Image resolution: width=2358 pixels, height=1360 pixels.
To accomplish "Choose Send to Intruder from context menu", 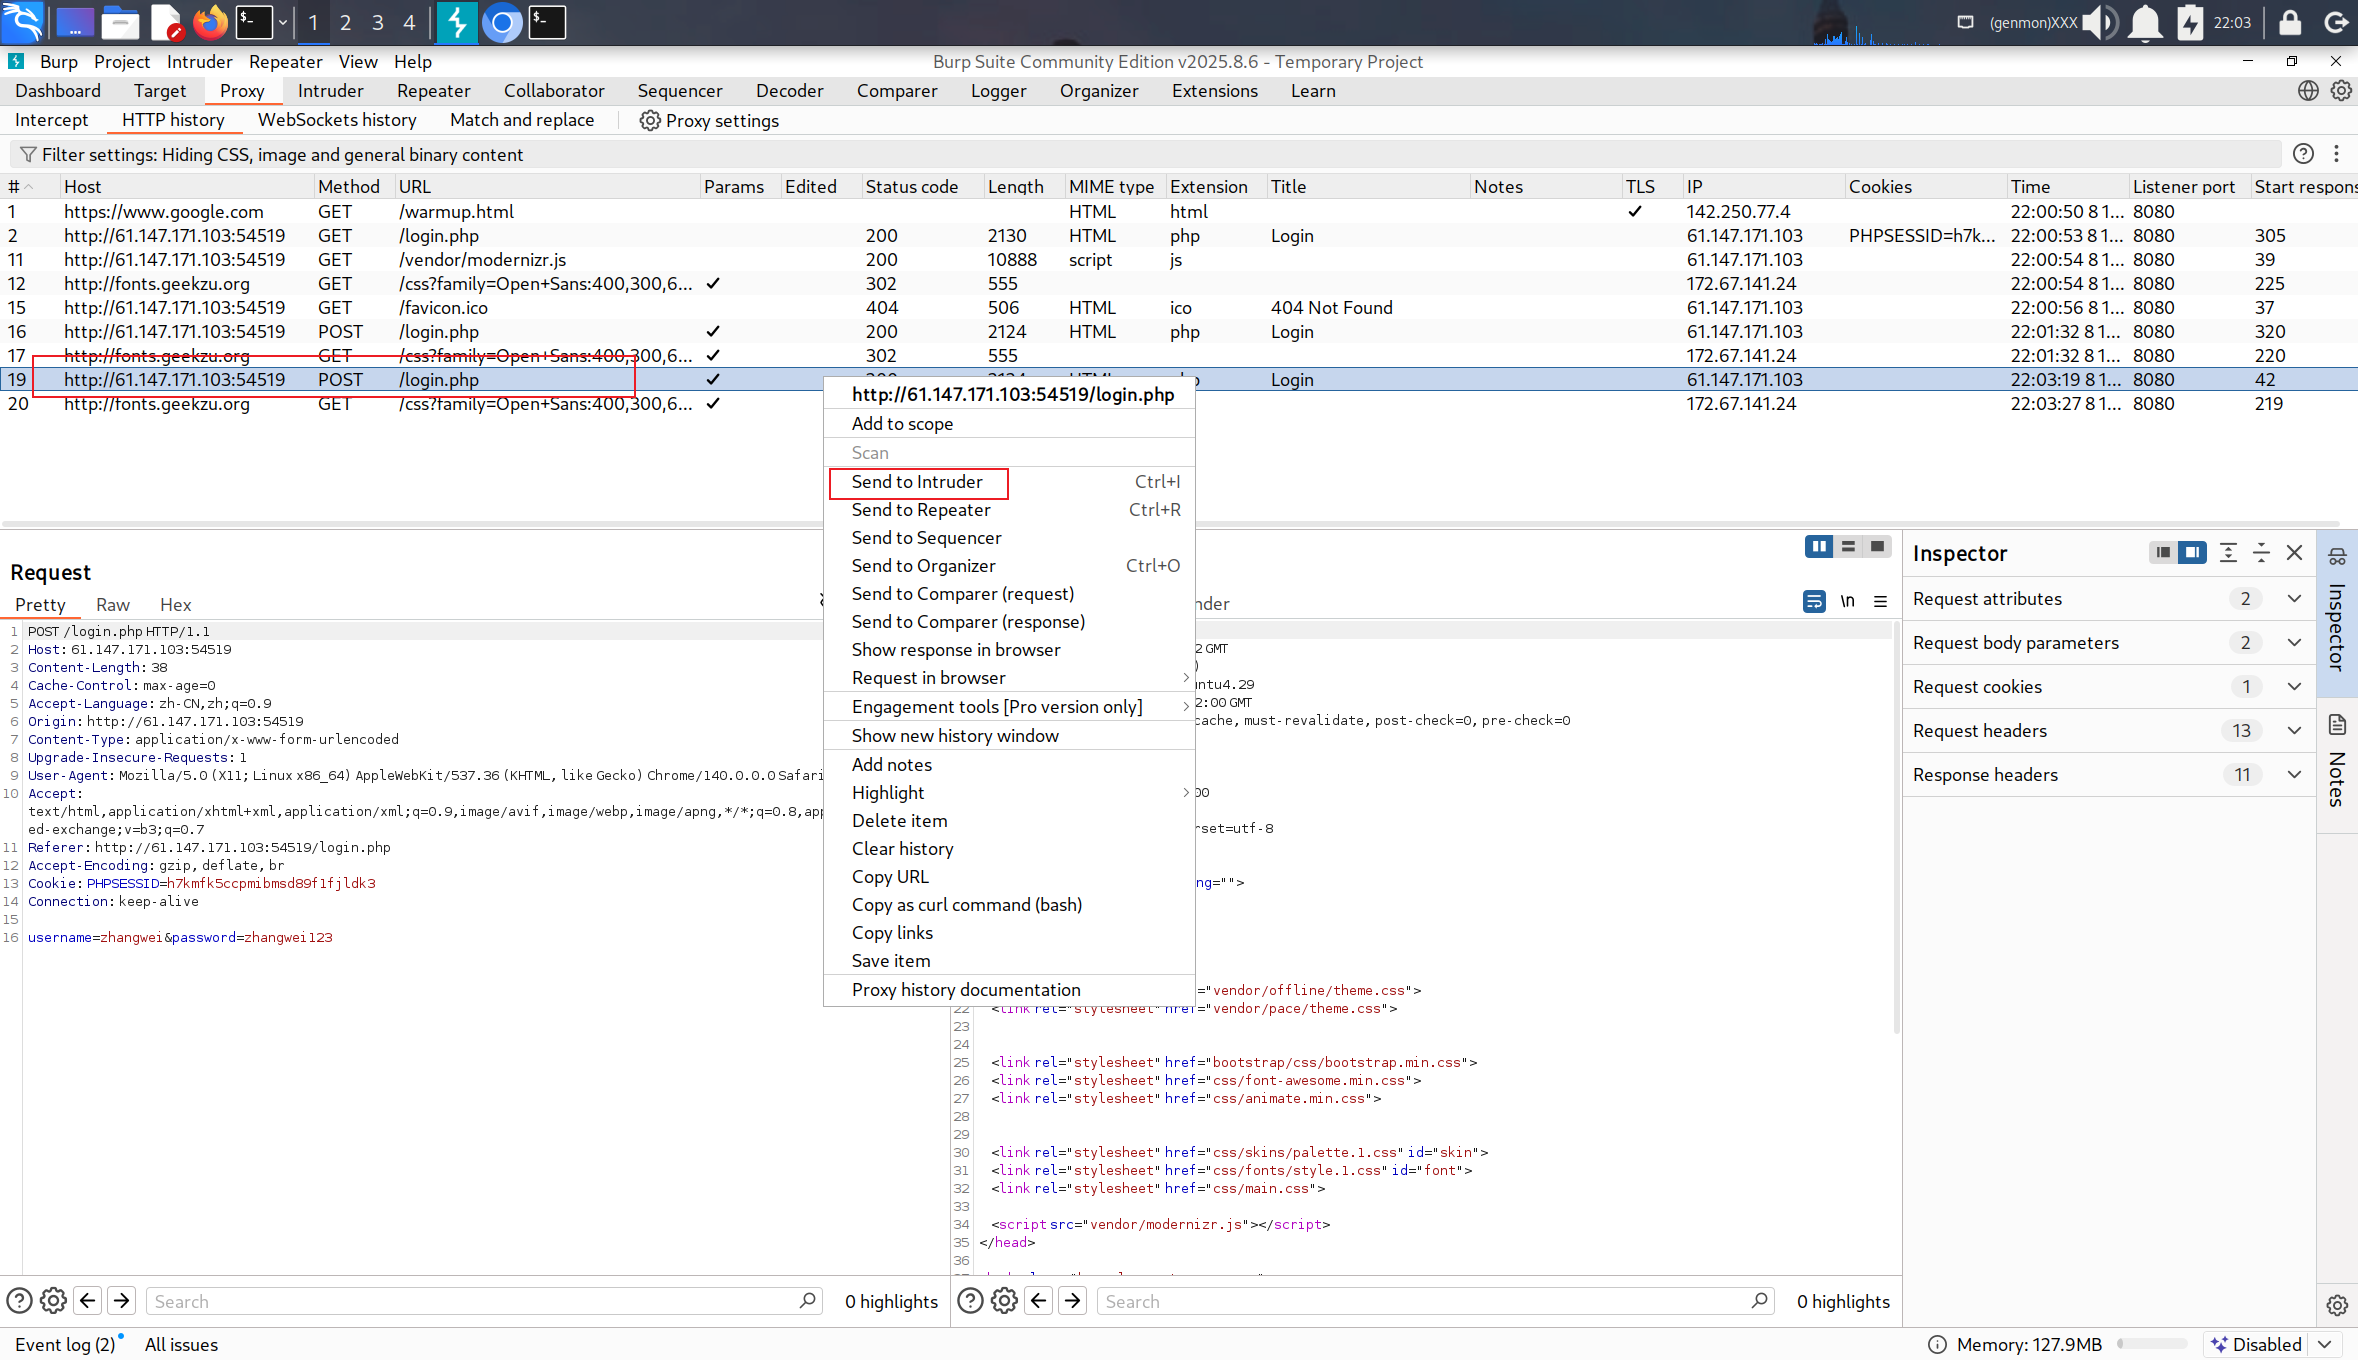I will [x=917, y=482].
